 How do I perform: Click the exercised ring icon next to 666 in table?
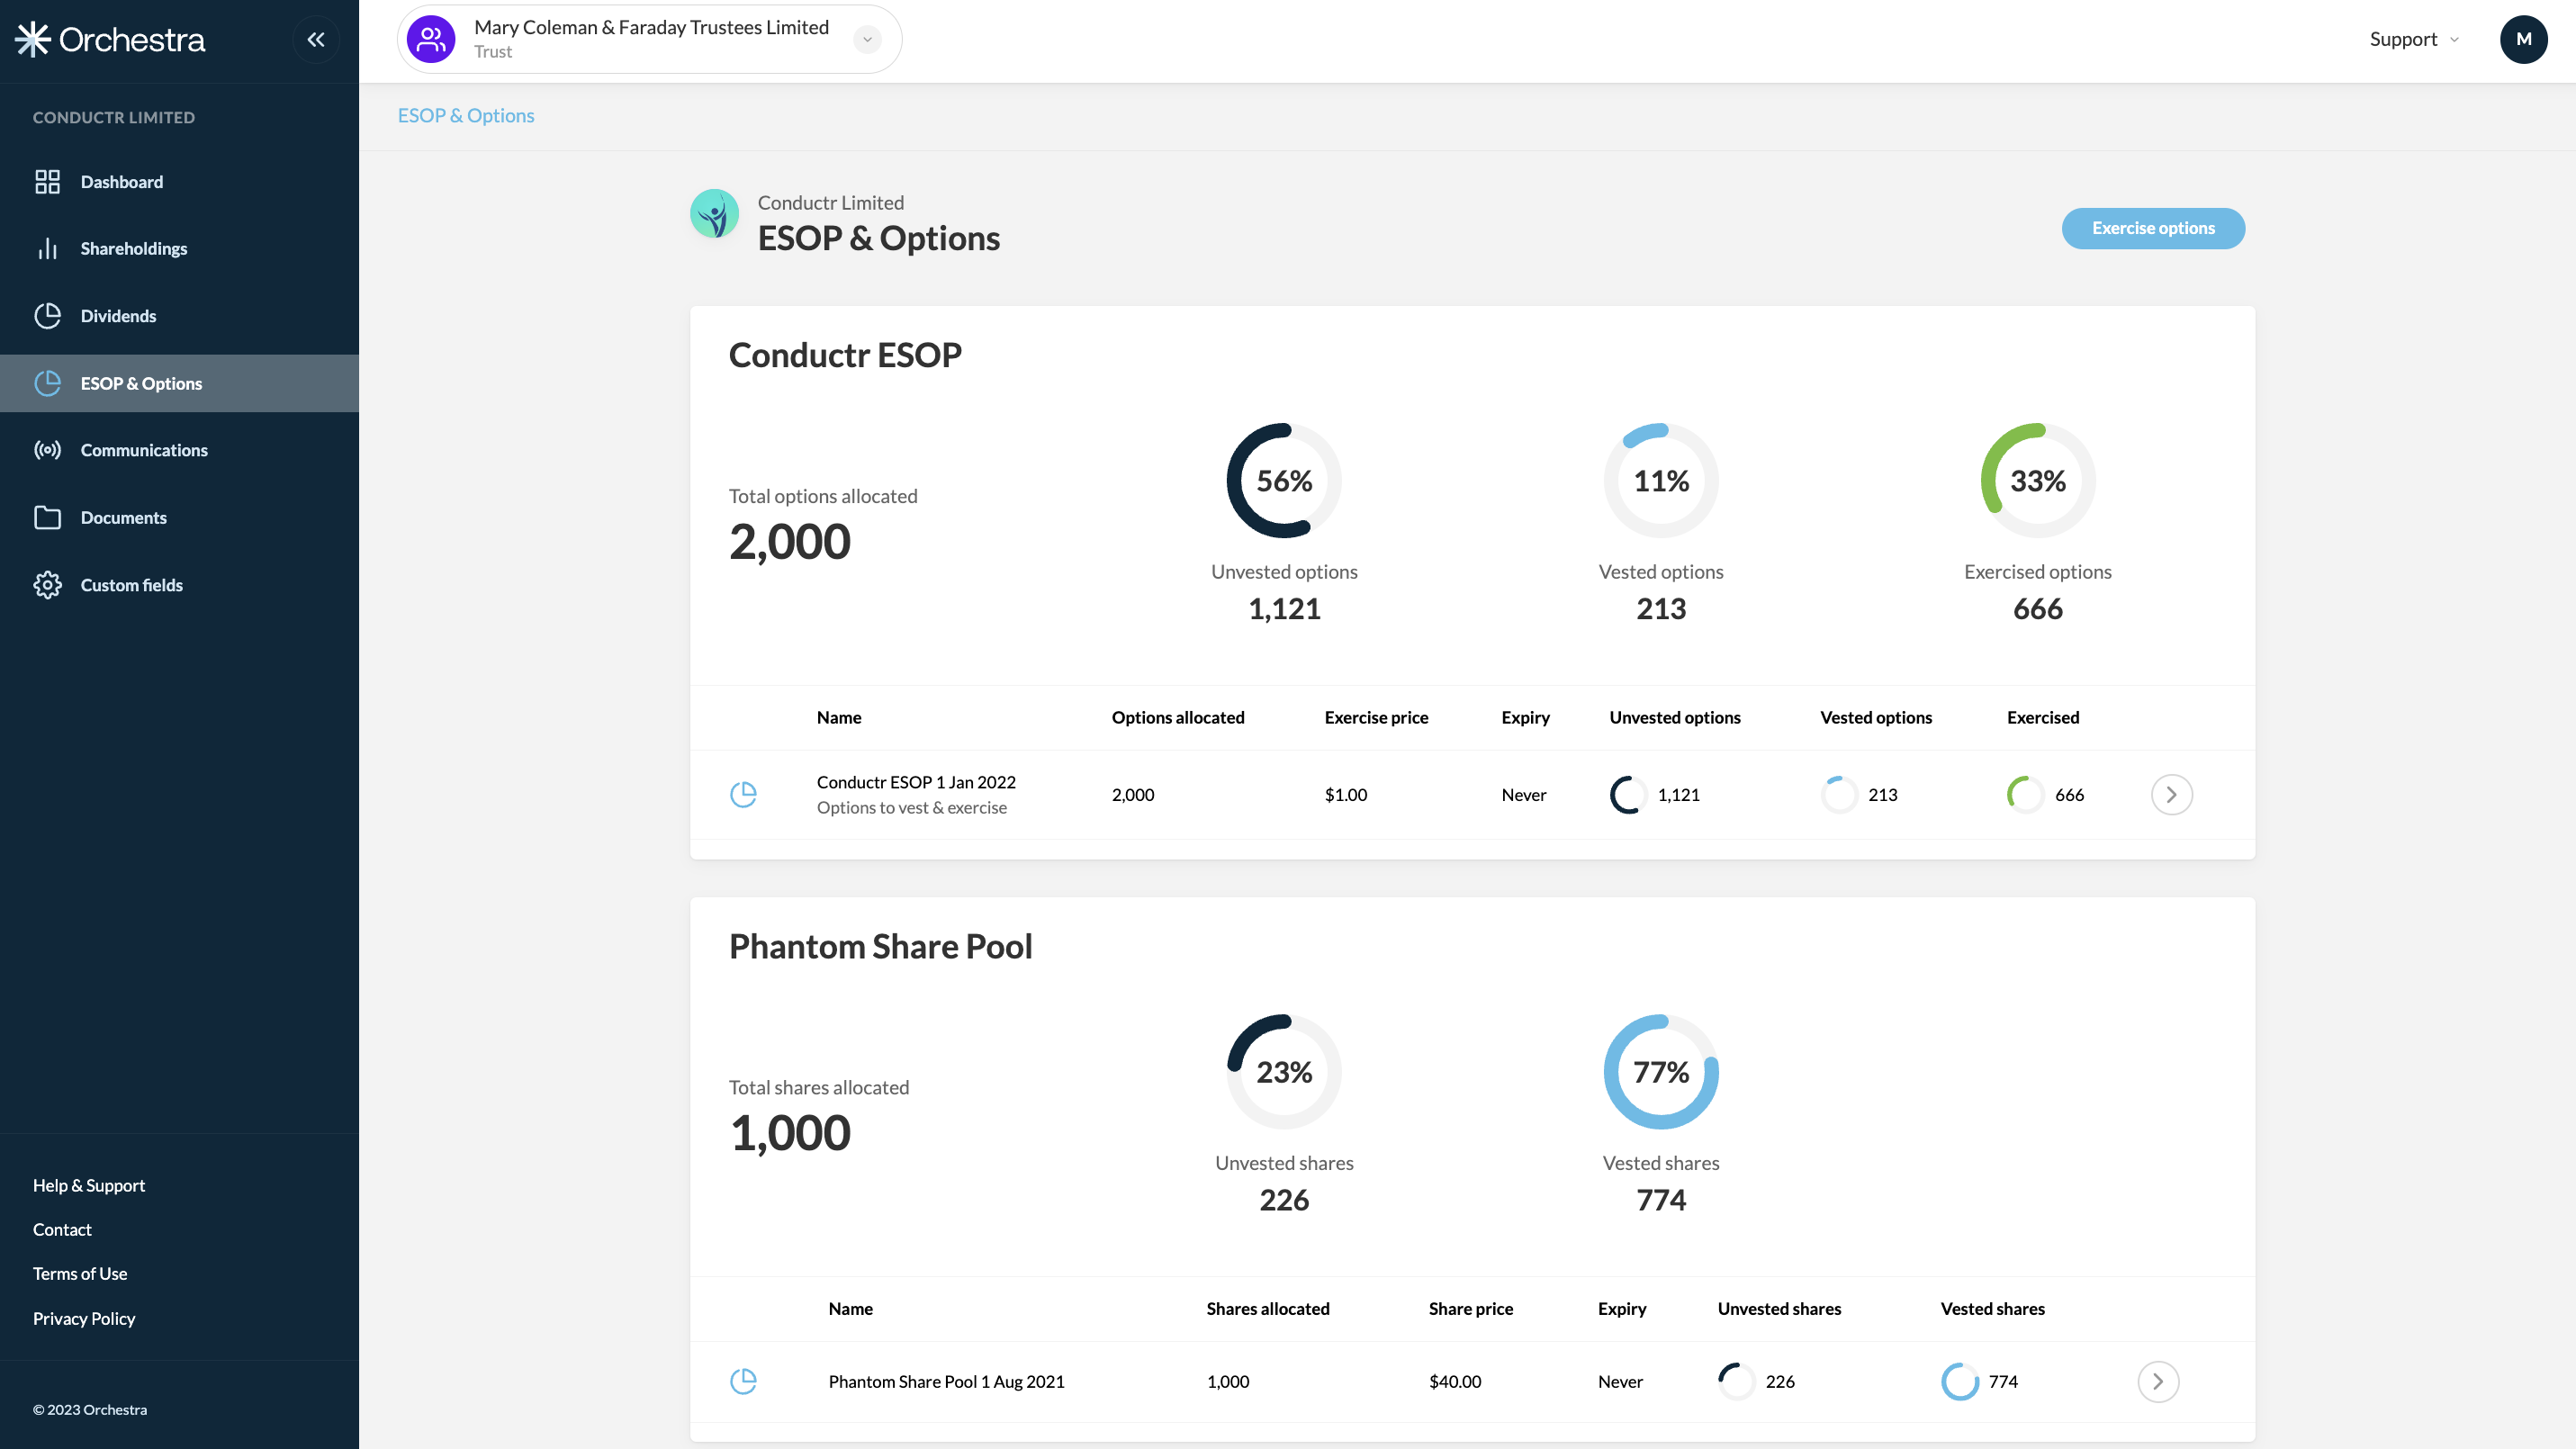[2026, 795]
